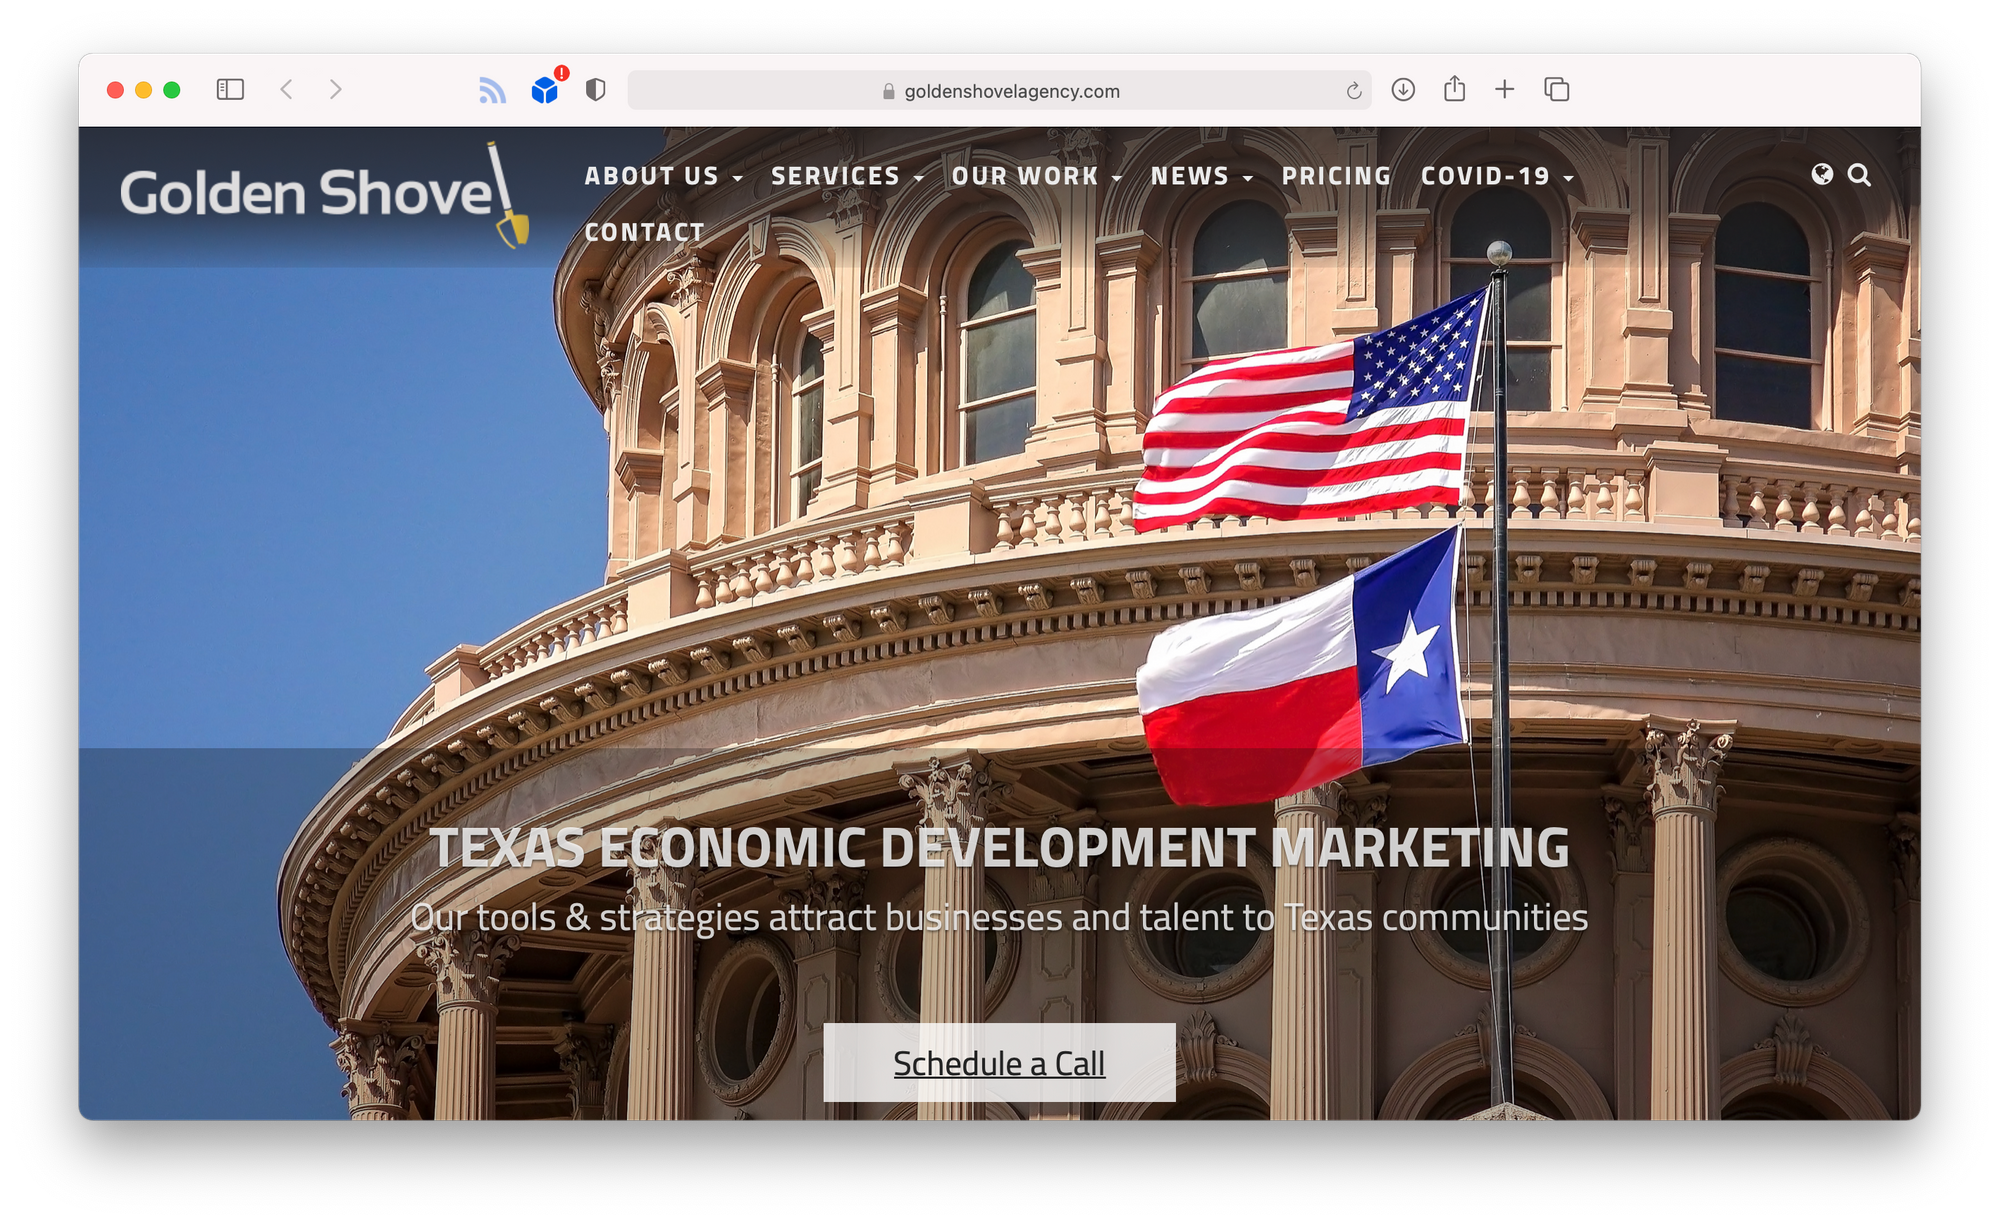Image resolution: width=2000 pixels, height=1225 pixels.
Task: Click the search magnifier icon
Action: coord(1859,174)
